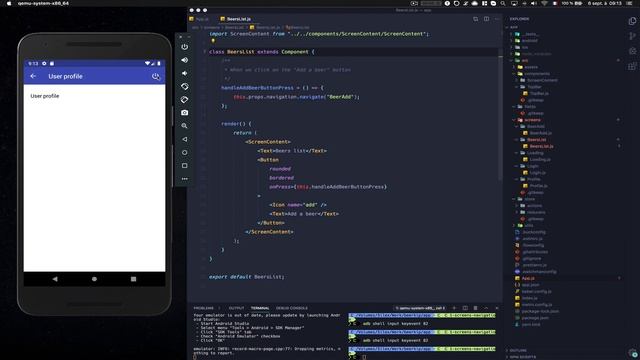The image size is (640, 360).
Task: Expand the NPM Scripts section
Action: [521, 357]
